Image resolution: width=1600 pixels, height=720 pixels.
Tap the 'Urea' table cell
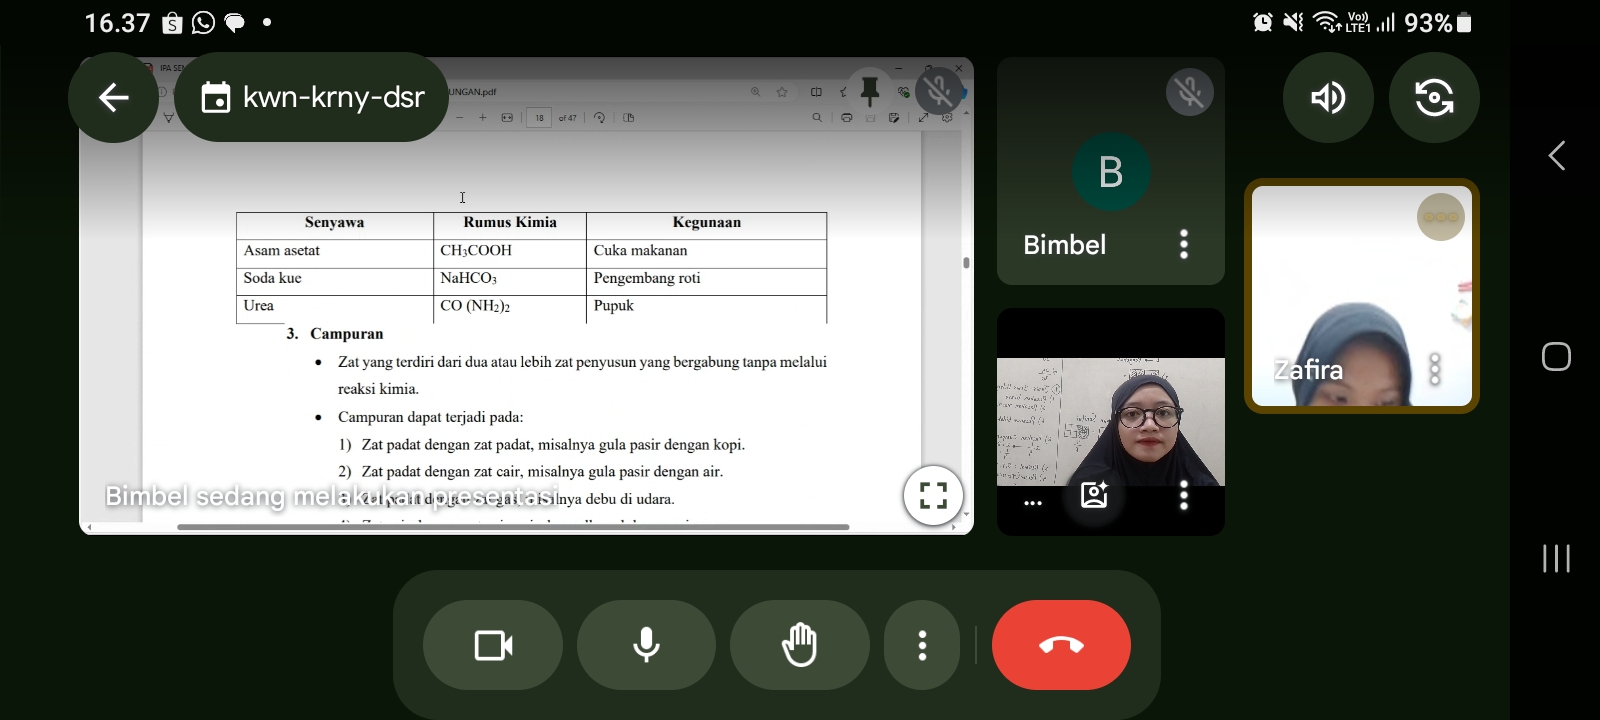335,308
